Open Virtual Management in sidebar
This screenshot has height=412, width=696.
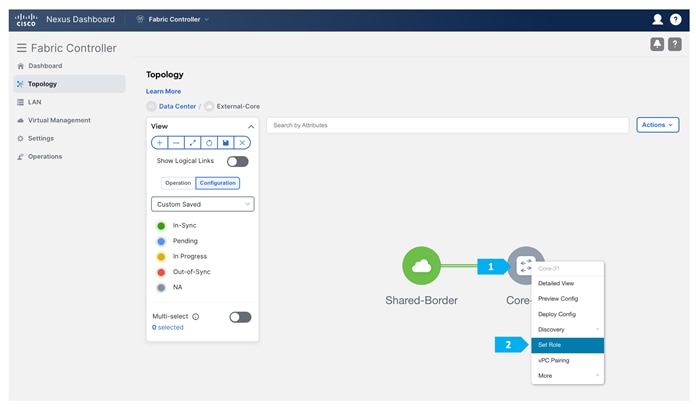click(59, 120)
